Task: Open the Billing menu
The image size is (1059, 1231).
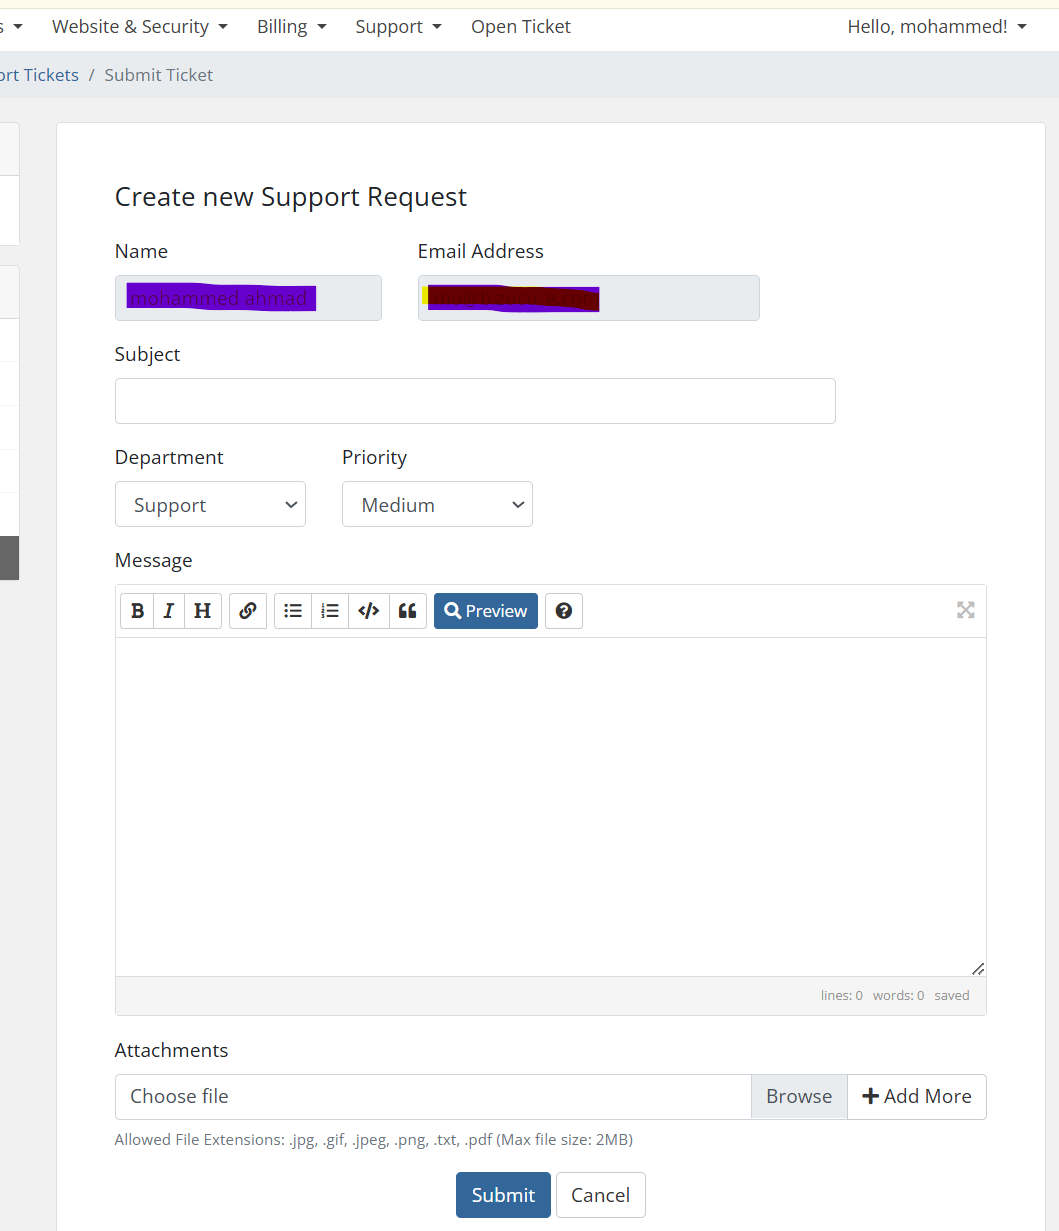Action: [x=291, y=27]
